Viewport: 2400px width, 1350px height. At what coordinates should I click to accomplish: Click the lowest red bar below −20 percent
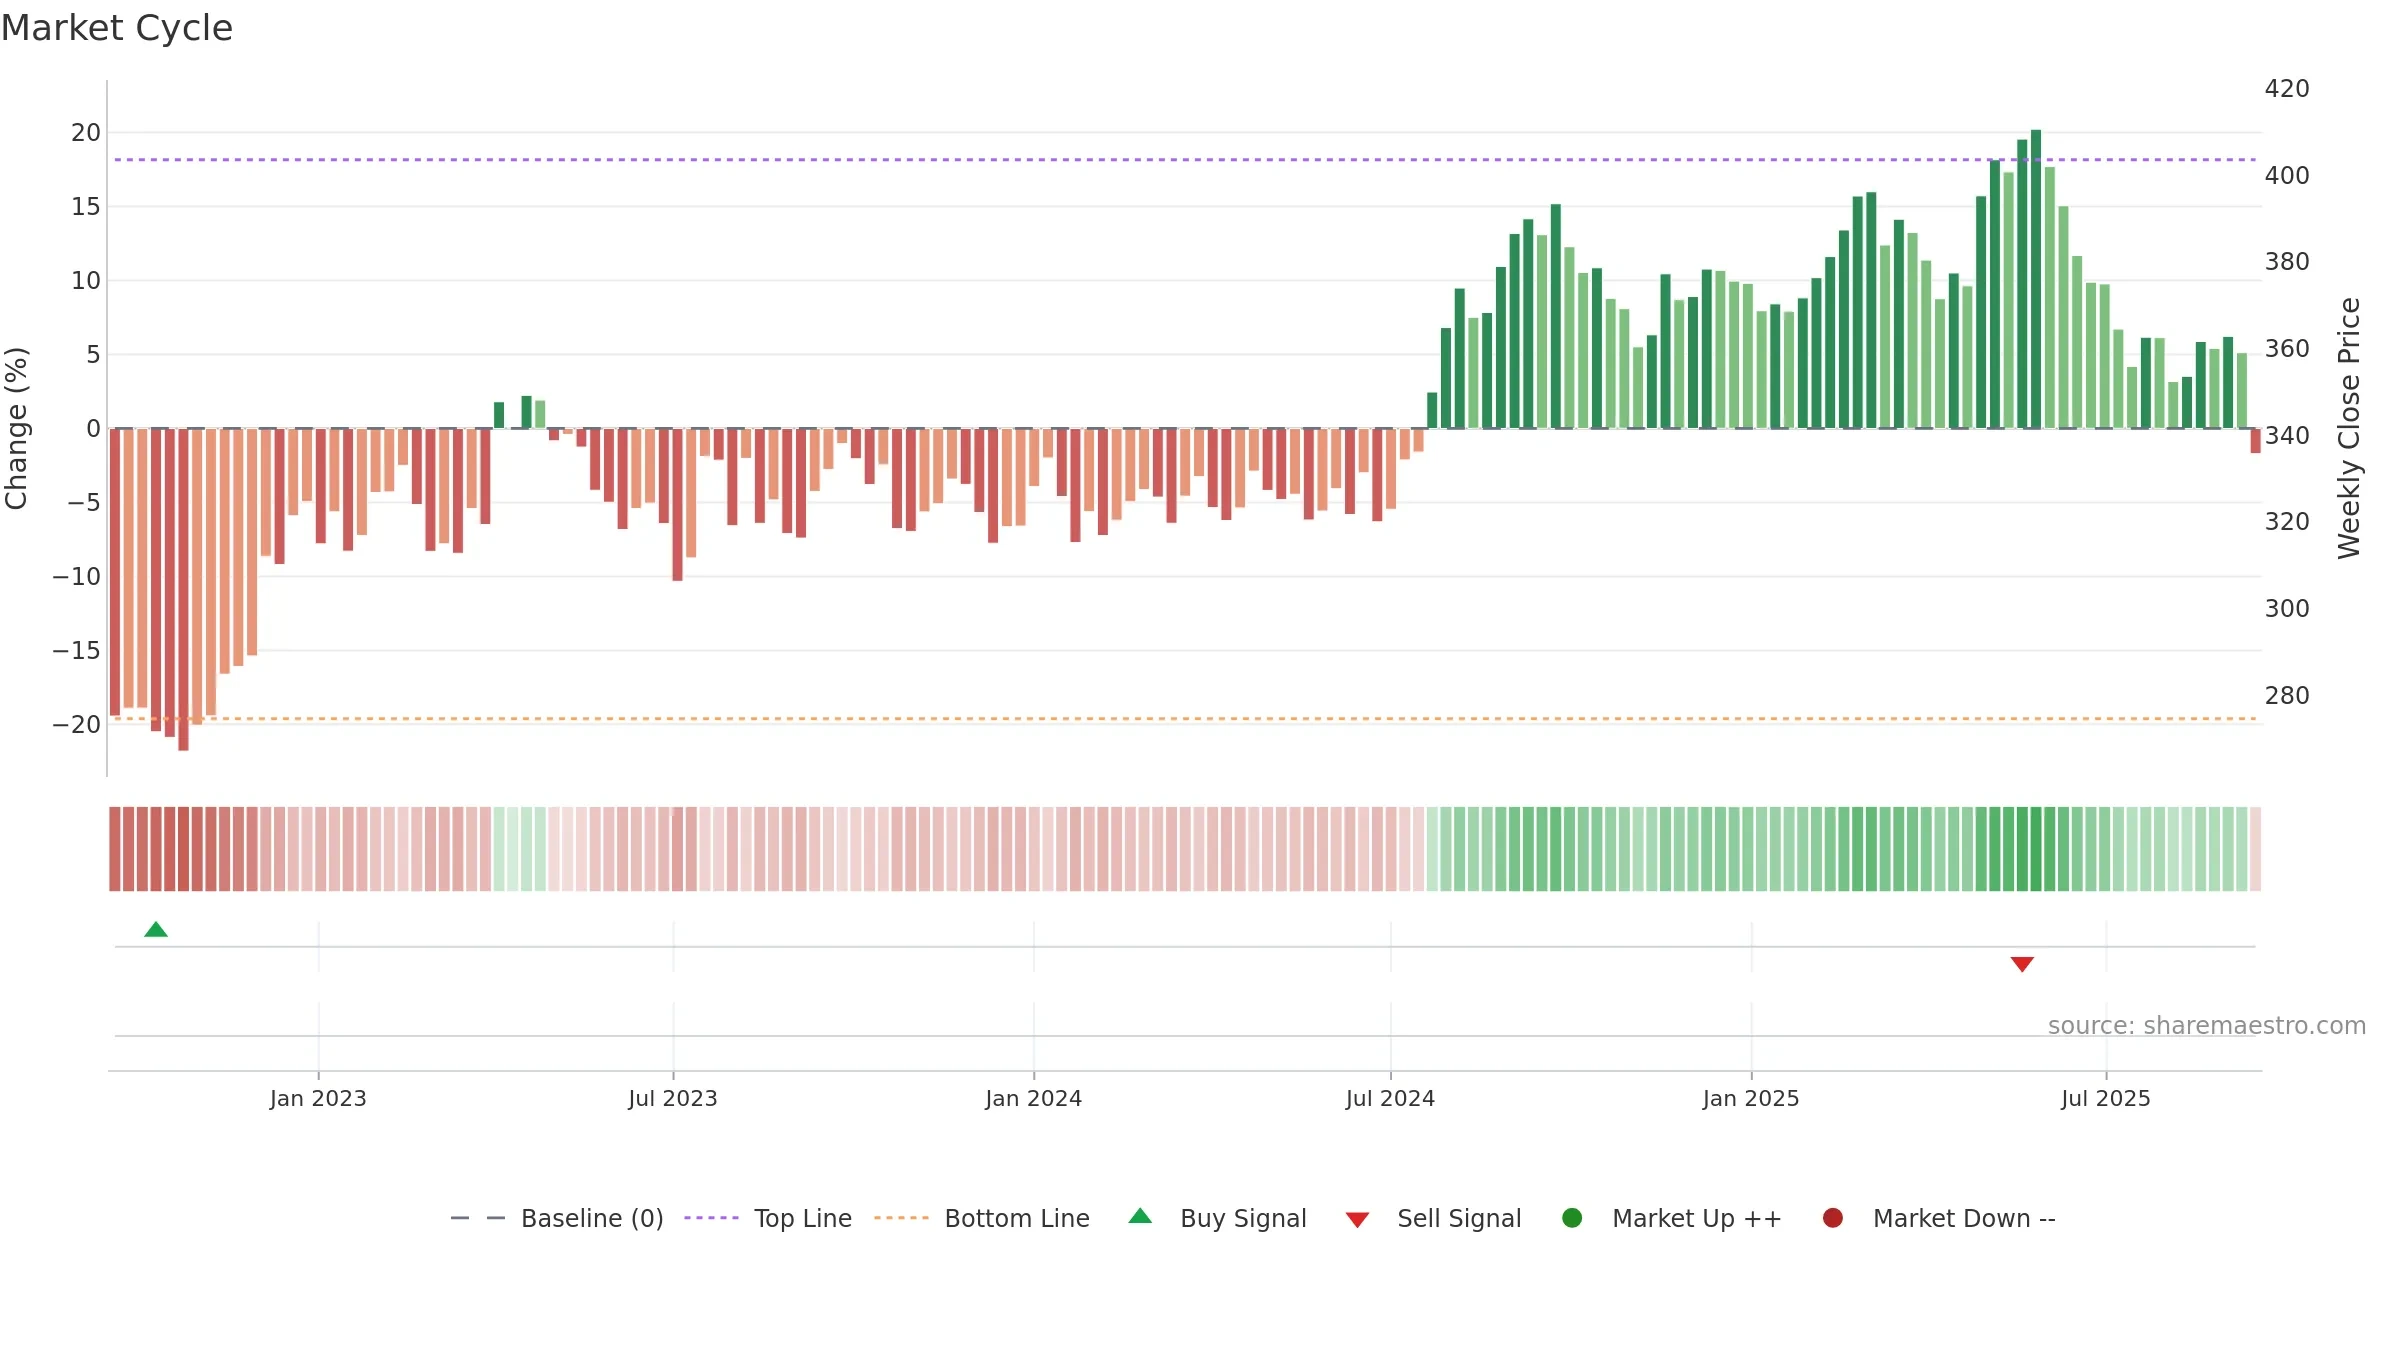coord(183,590)
